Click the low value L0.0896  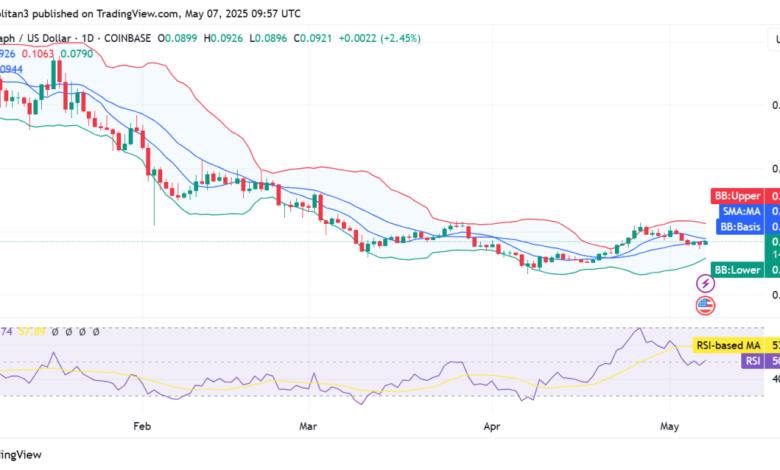[x=268, y=38]
